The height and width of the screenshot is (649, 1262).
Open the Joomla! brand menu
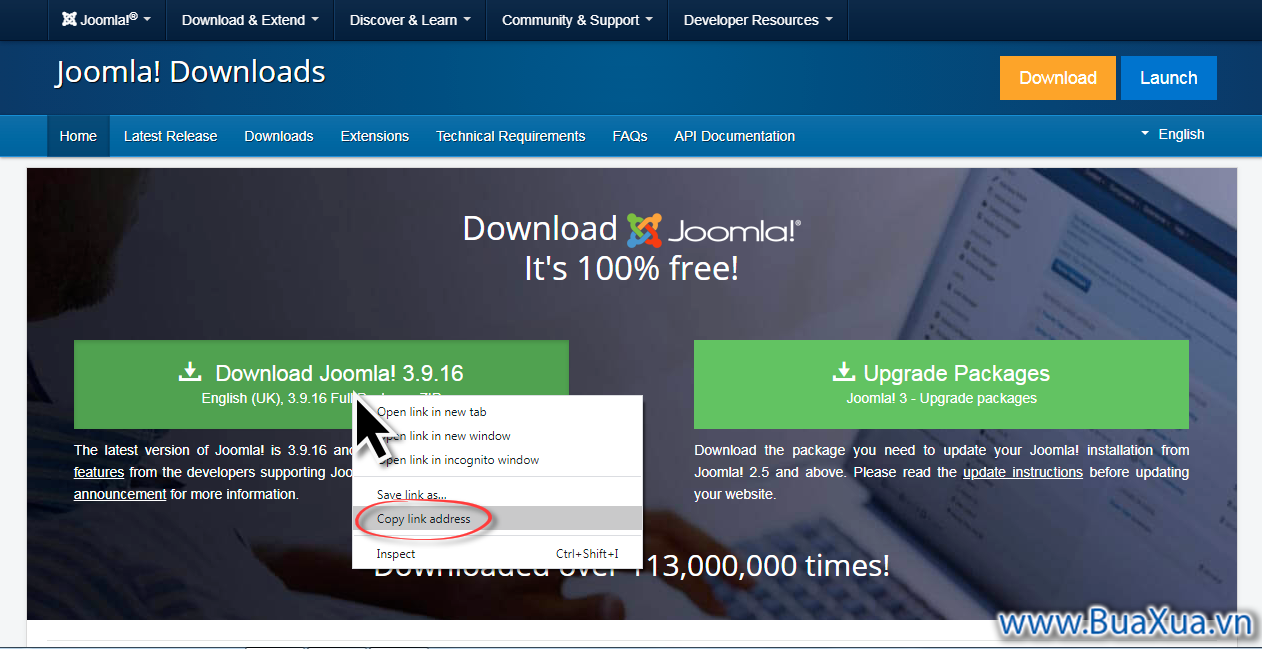(x=106, y=20)
